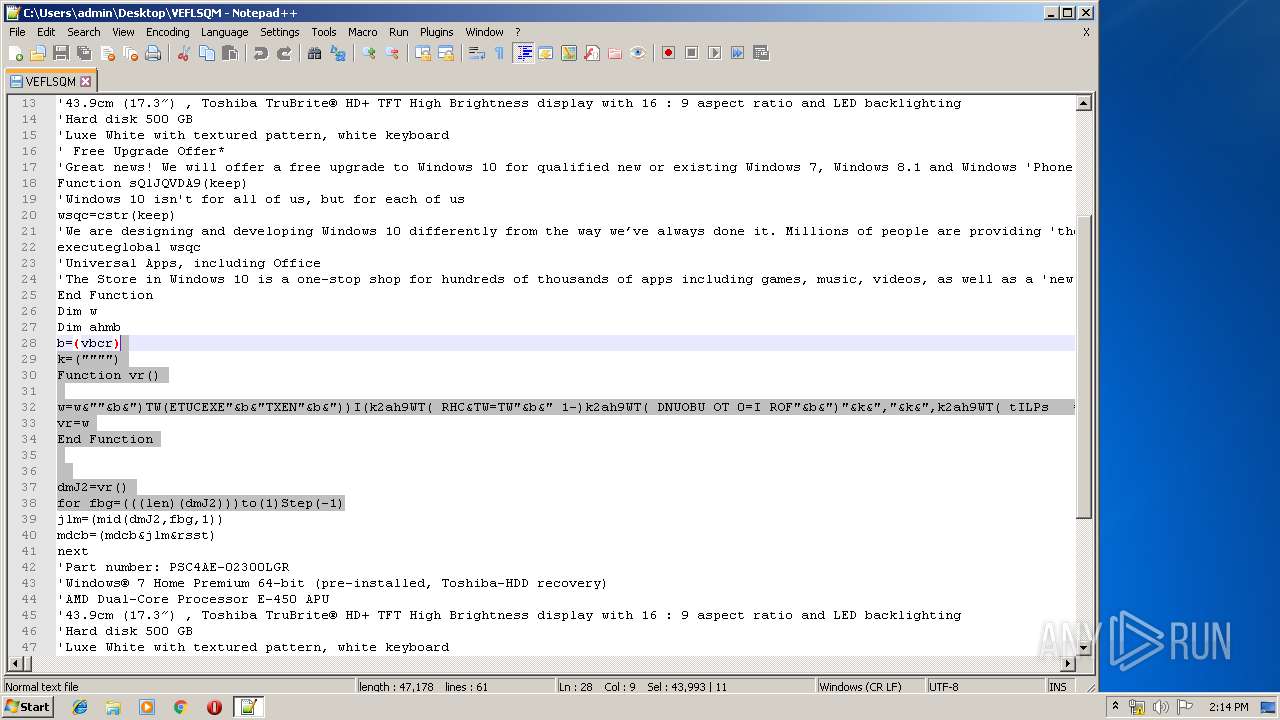Print the document with the Print icon

[153, 53]
